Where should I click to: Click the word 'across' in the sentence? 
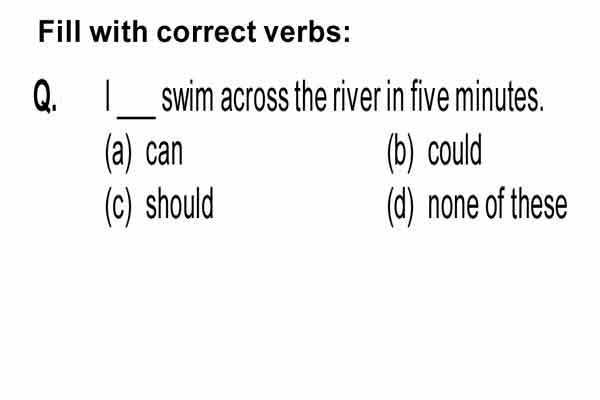click(x=254, y=100)
